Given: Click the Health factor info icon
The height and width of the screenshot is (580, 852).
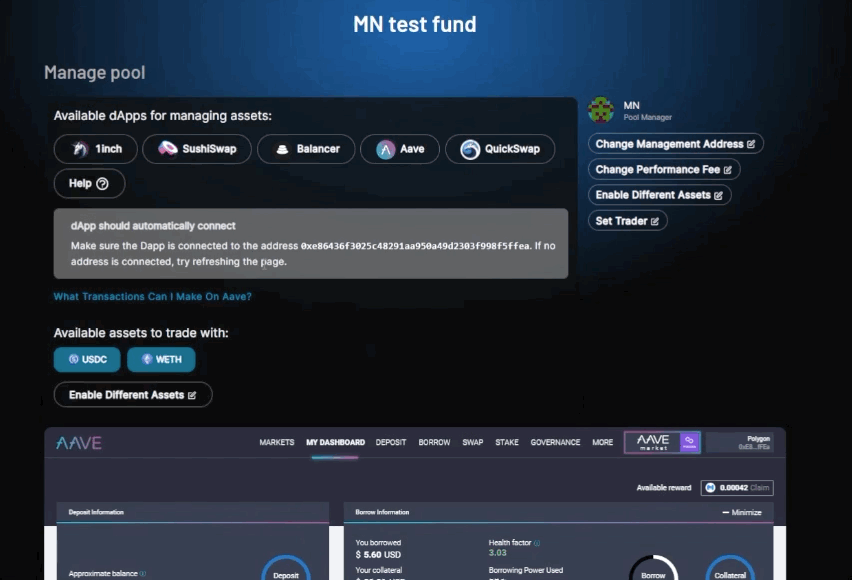Looking at the screenshot, I should [537, 543].
